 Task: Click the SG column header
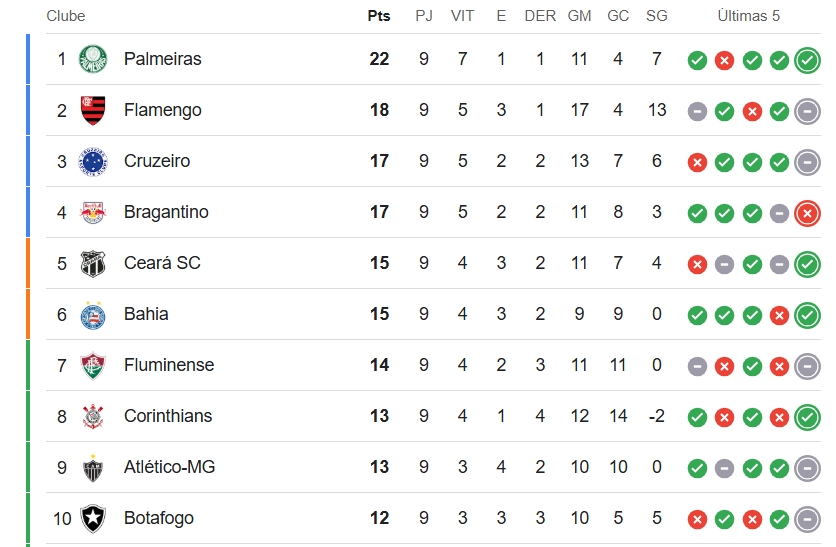657,16
